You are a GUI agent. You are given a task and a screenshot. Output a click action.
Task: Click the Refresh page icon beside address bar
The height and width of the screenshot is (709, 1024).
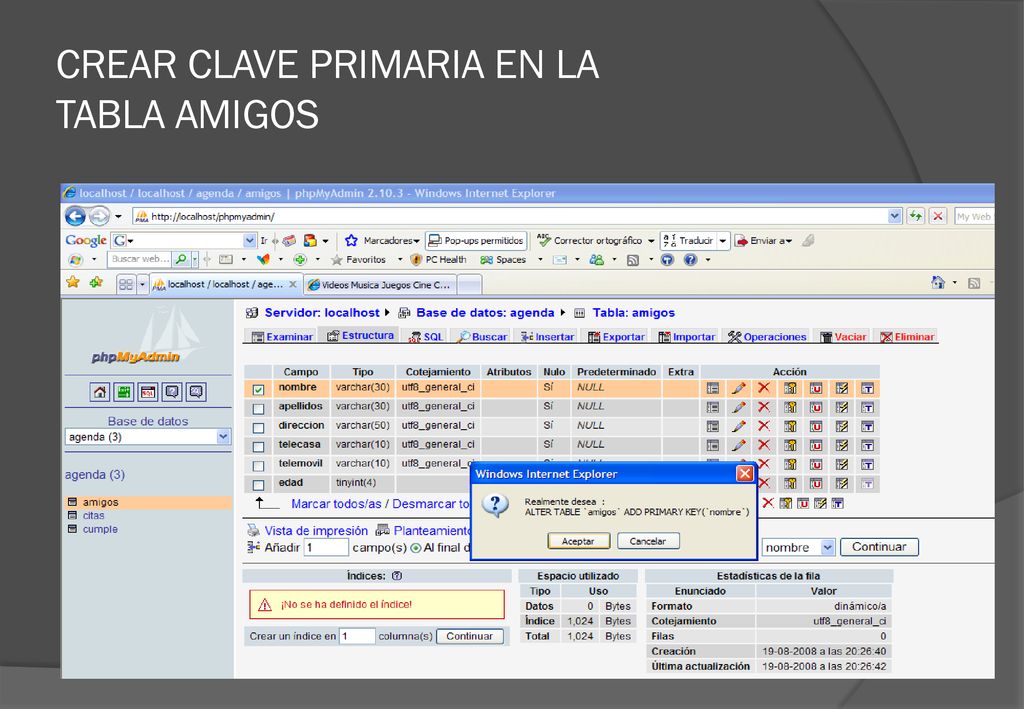coord(916,216)
